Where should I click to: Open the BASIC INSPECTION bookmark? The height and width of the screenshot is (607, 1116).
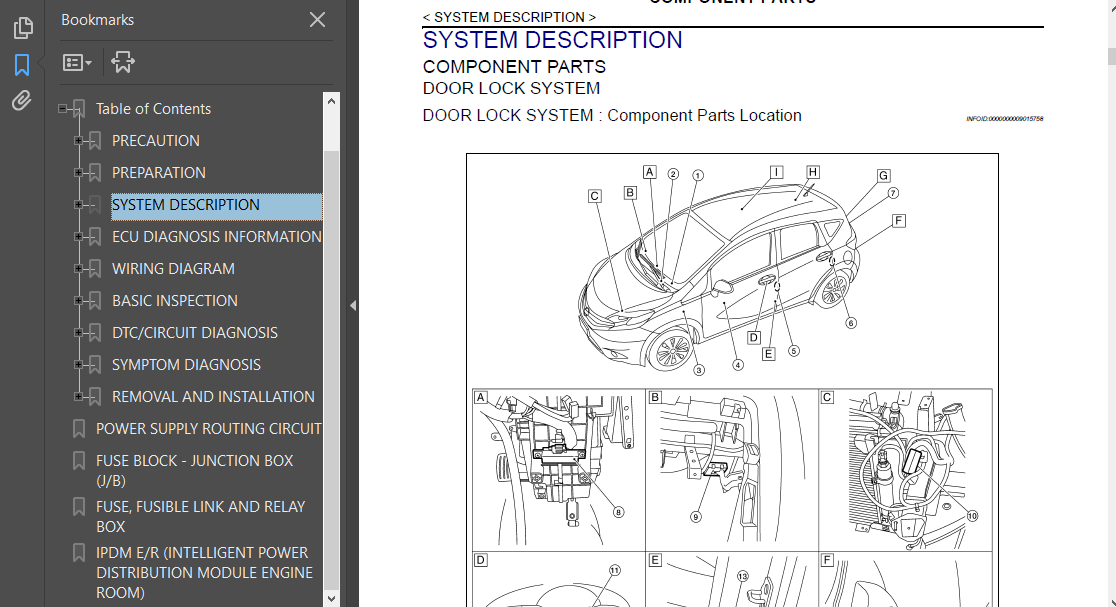pos(174,301)
